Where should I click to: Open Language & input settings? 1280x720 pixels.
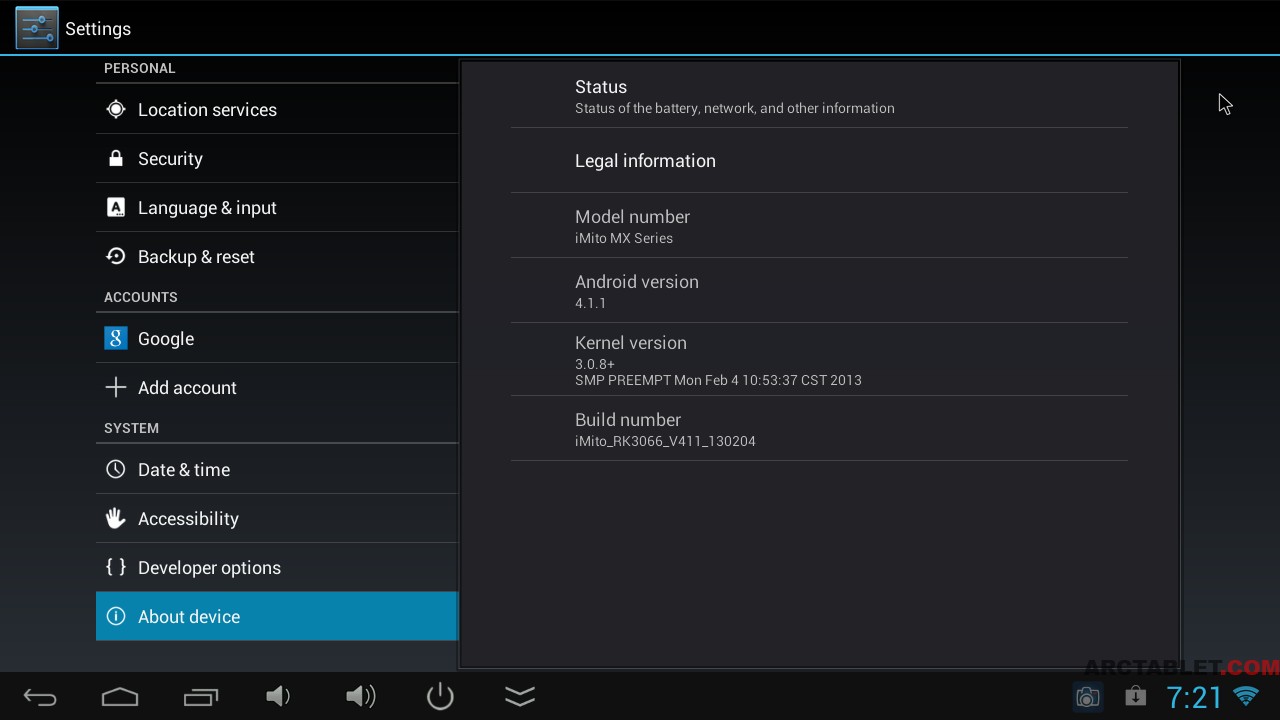[x=277, y=207]
